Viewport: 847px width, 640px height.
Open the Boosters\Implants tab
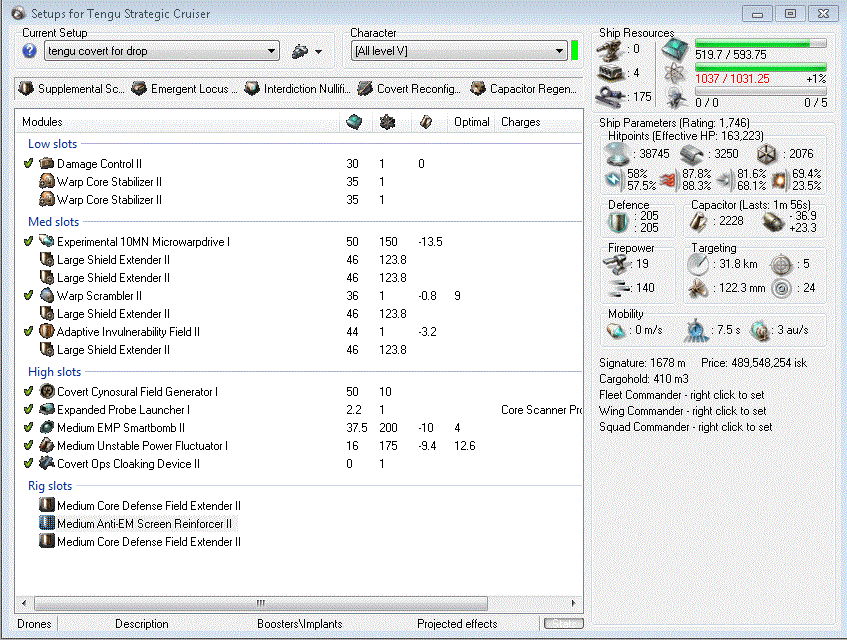coord(299,624)
